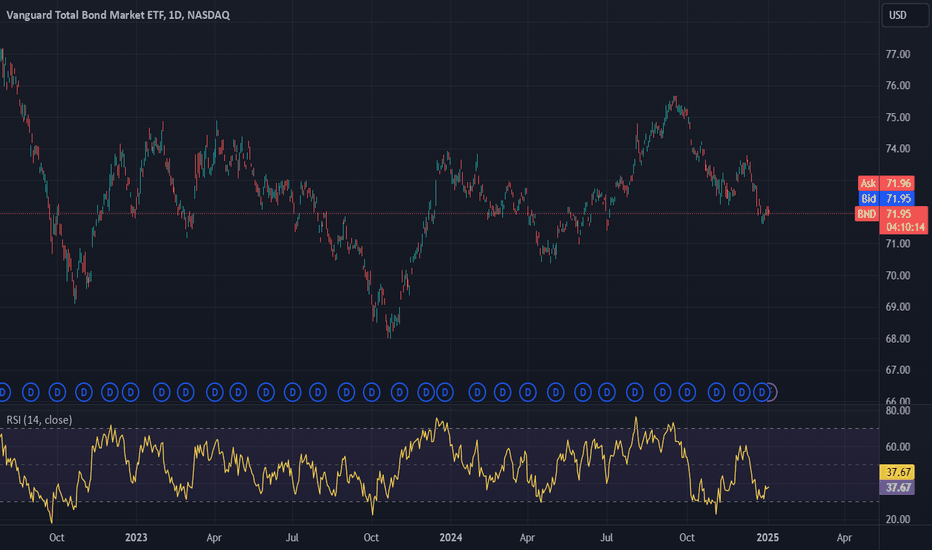Screen dimensions: 932x550
Task: Open the October 2022 dividend marker
Action: pos(57,392)
